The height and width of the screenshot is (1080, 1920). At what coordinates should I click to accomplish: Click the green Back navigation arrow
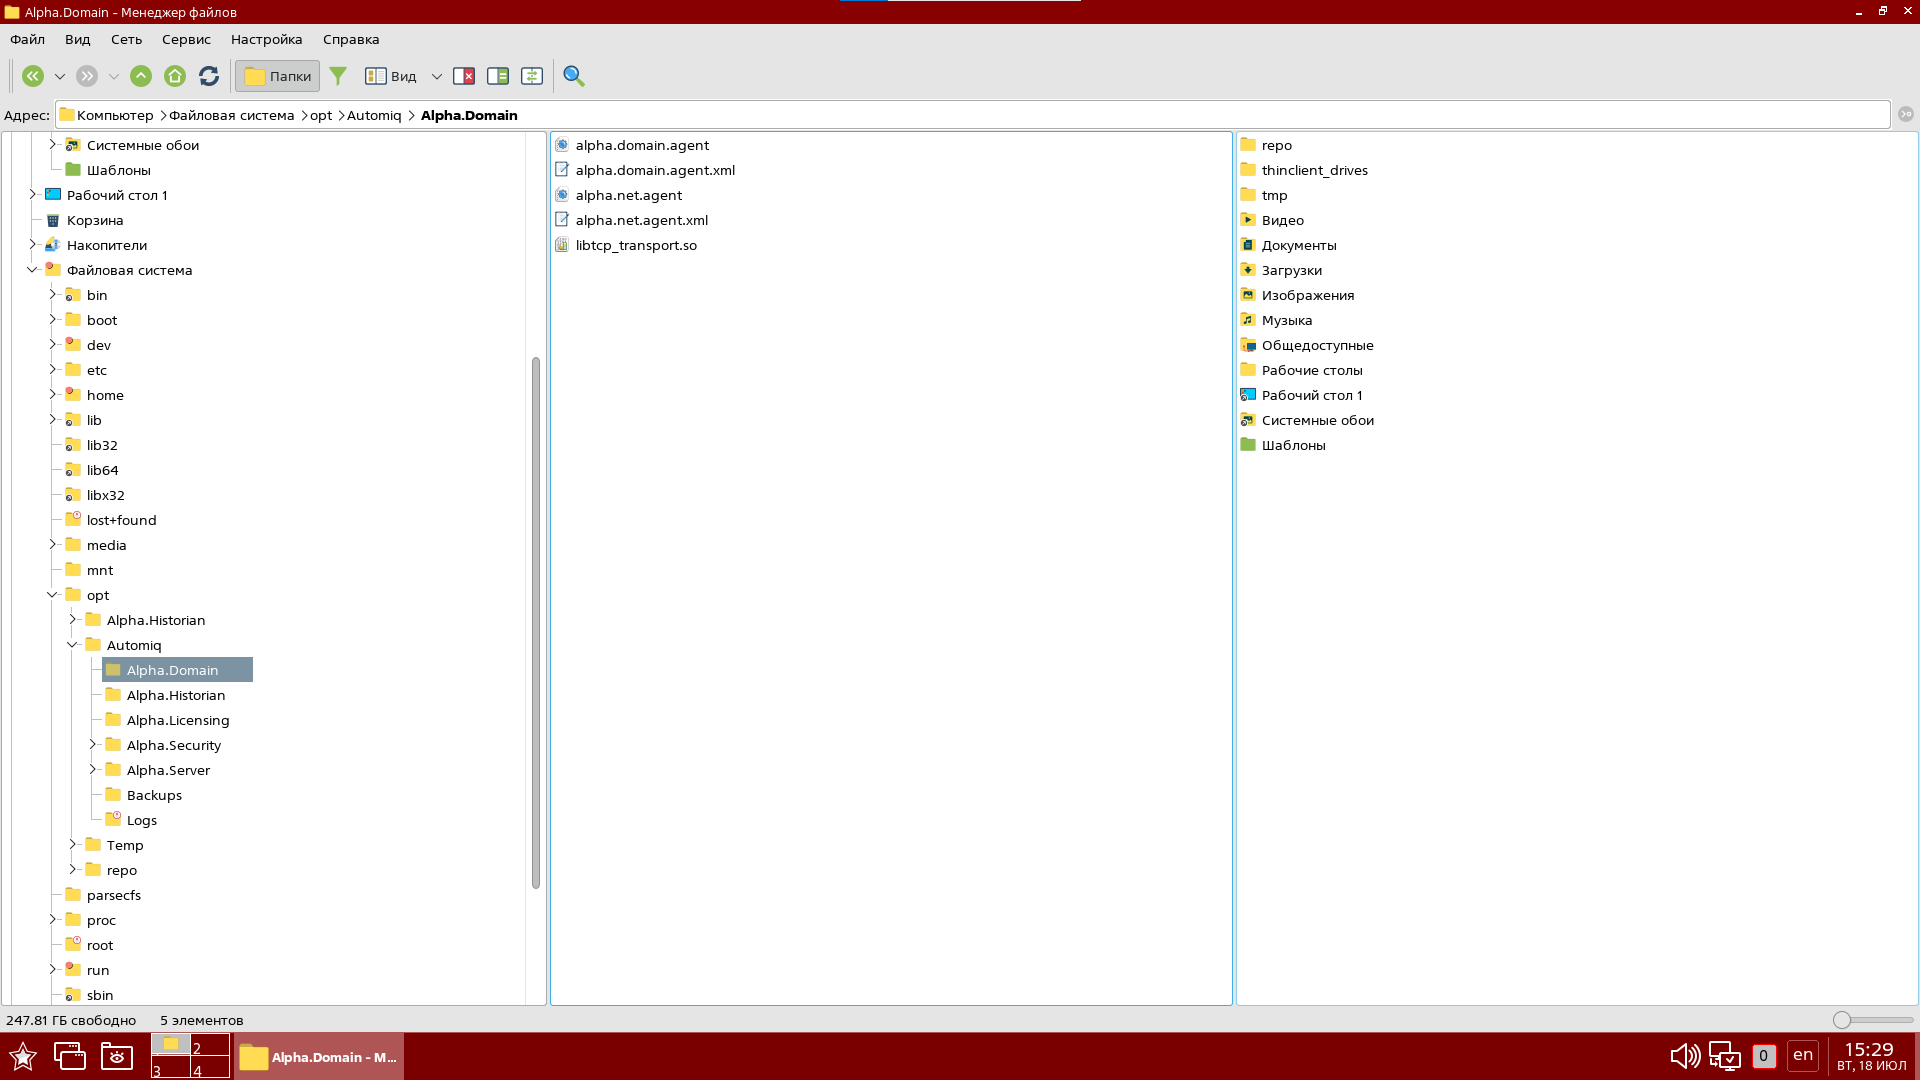(x=33, y=76)
